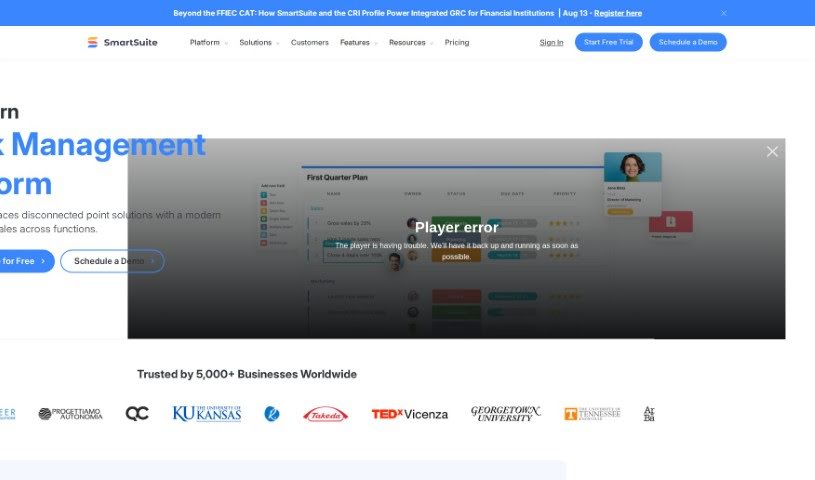The height and width of the screenshot is (480, 815).
Task: Go to the Pricing page
Action: click(x=457, y=42)
